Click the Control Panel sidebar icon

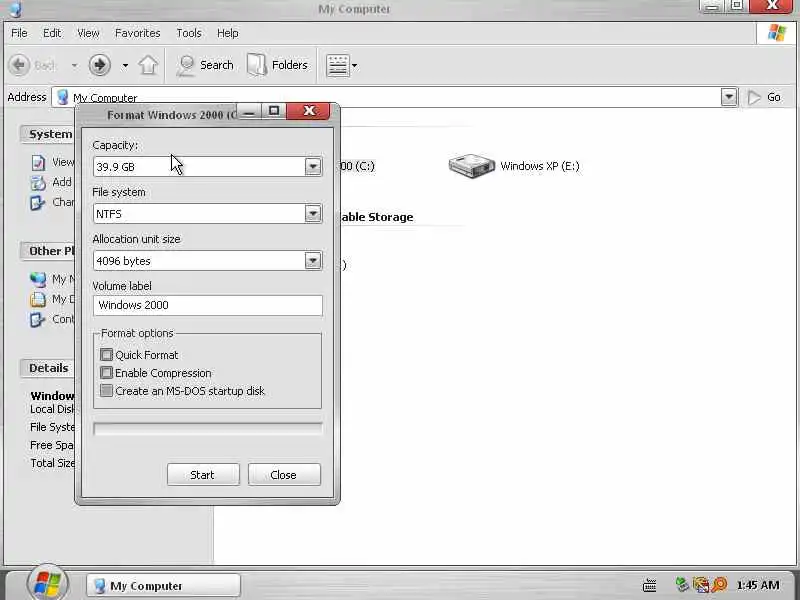38,319
